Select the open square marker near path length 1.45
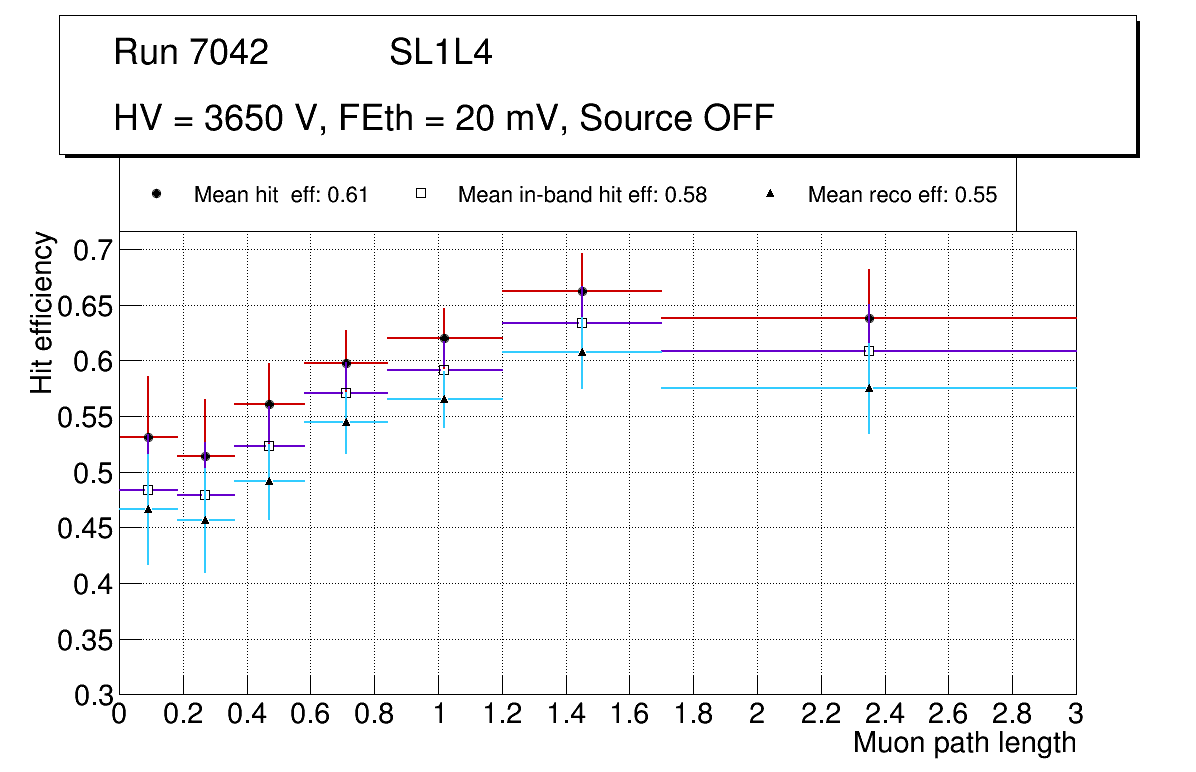This screenshot has width=1196, height=772. (582, 323)
